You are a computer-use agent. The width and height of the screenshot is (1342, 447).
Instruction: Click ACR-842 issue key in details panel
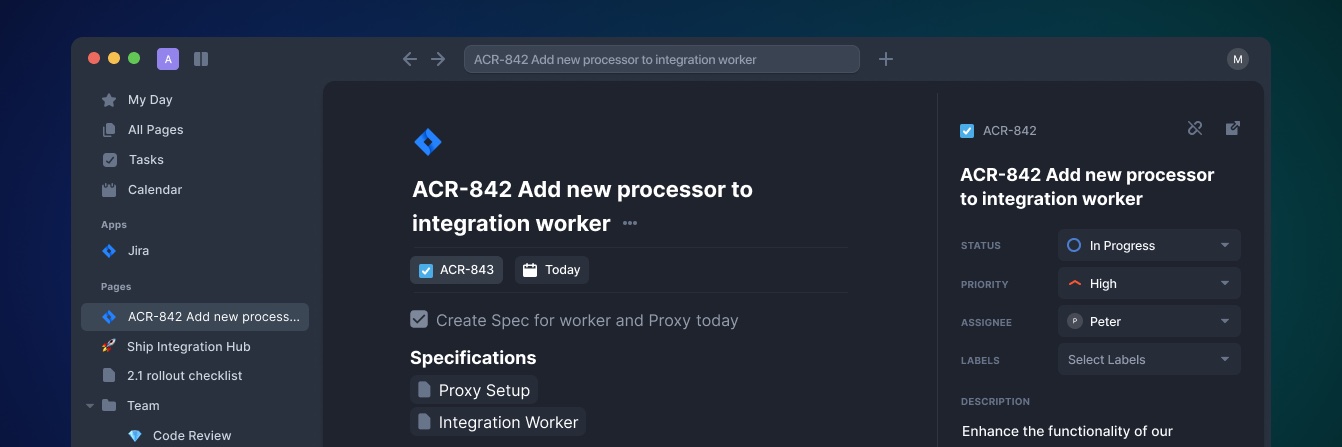pos(1010,131)
